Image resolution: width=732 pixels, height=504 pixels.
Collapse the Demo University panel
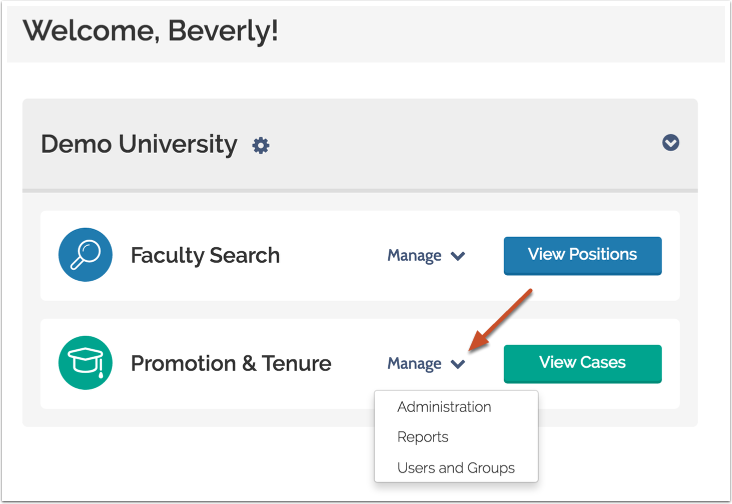tap(671, 143)
